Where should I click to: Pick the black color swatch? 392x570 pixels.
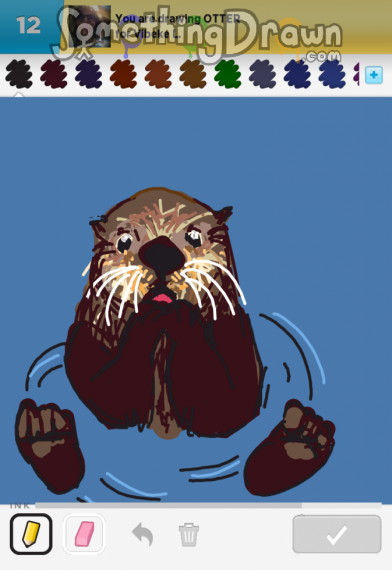click(19, 75)
